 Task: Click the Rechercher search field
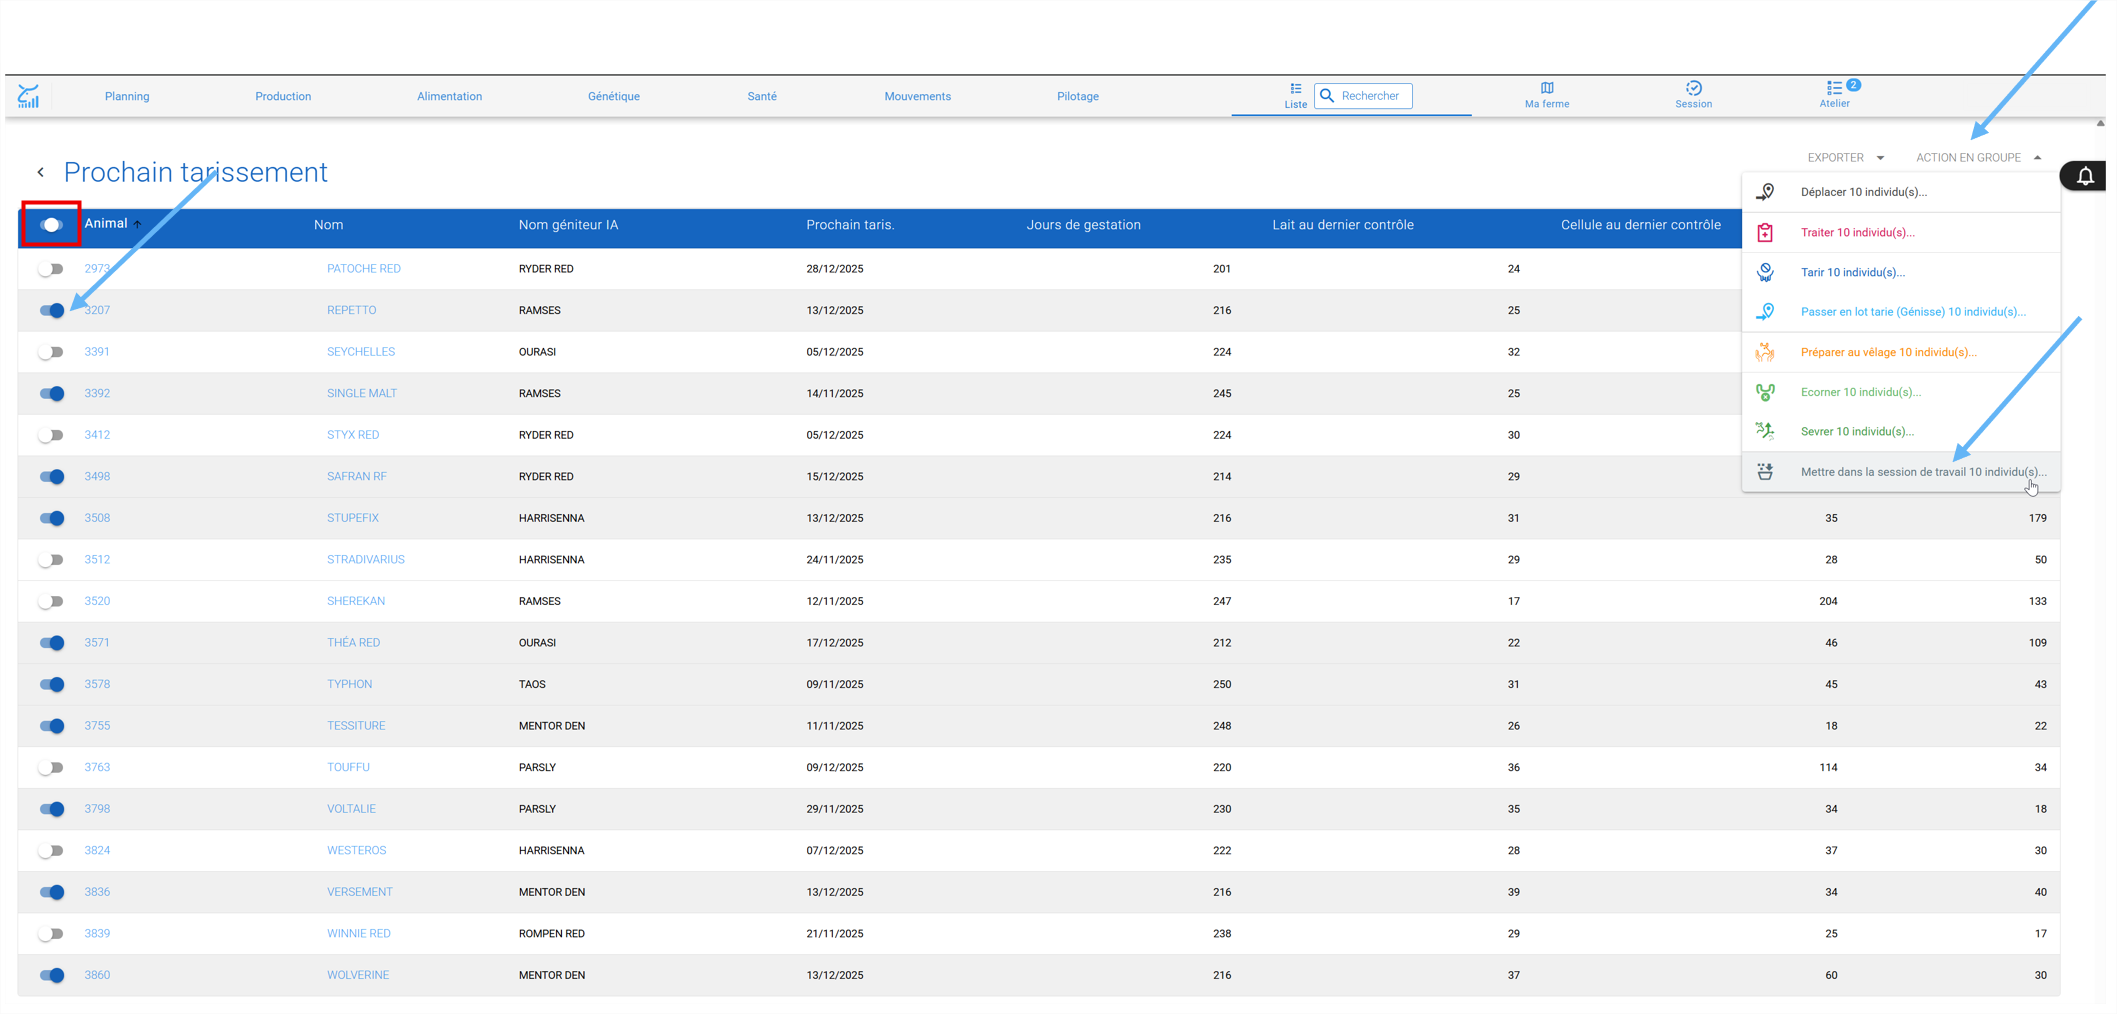coord(1363,96)
